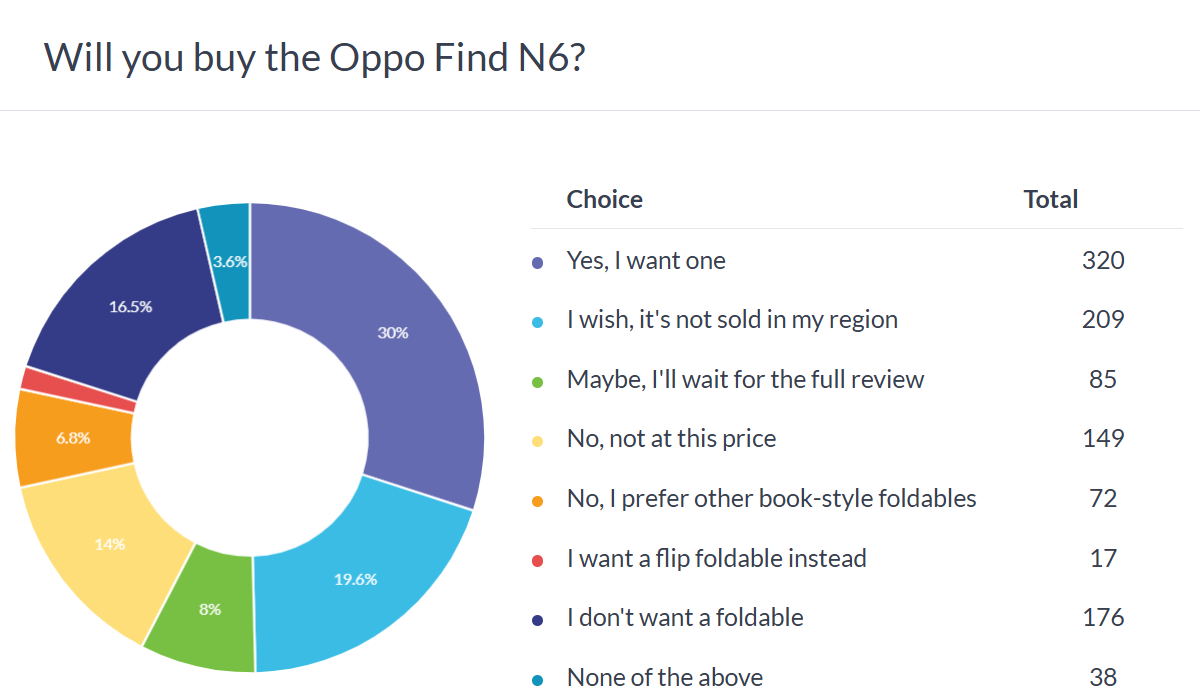Click the "Total" column header

(x=1050, y=199)
